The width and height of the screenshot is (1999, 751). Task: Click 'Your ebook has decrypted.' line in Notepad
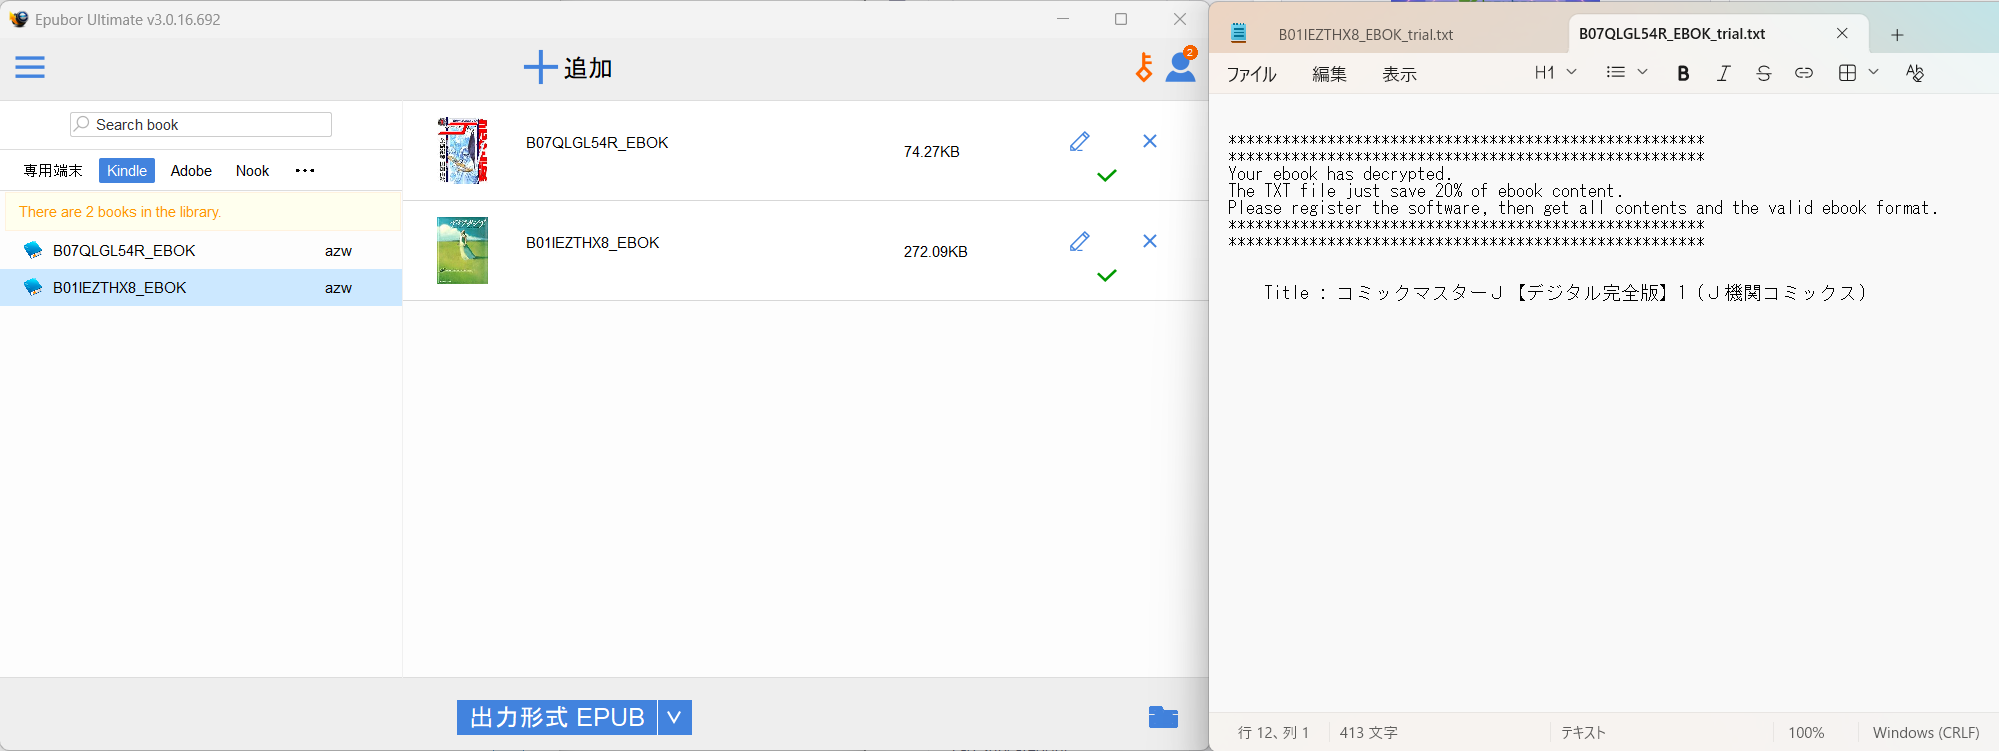(1339, 174)
